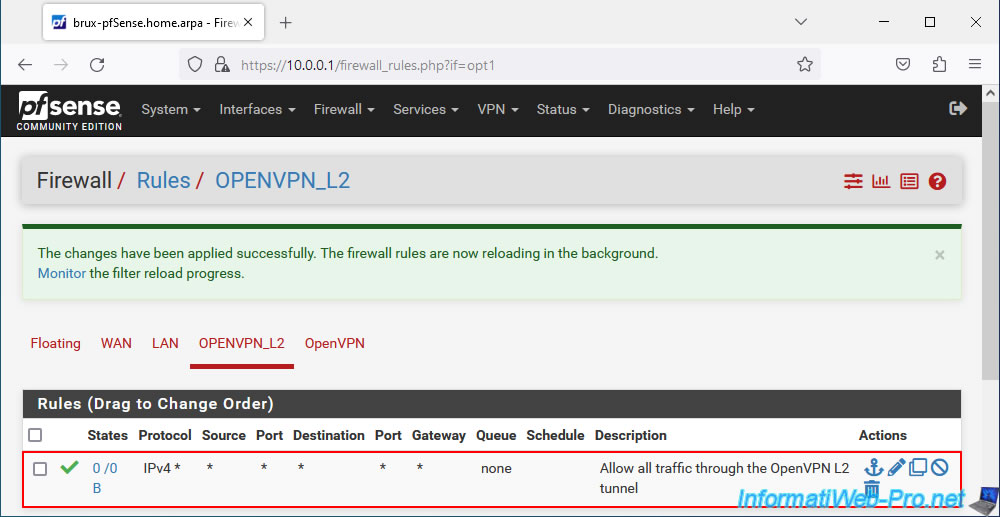Expand the VPN menu

click(498, 110)
